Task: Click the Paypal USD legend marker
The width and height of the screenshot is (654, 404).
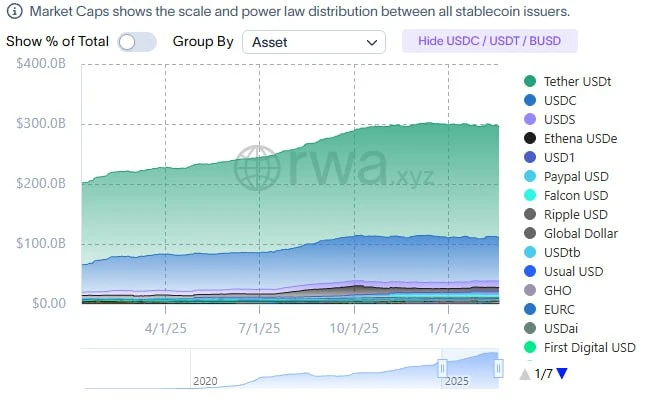Action: pos(529,176)
